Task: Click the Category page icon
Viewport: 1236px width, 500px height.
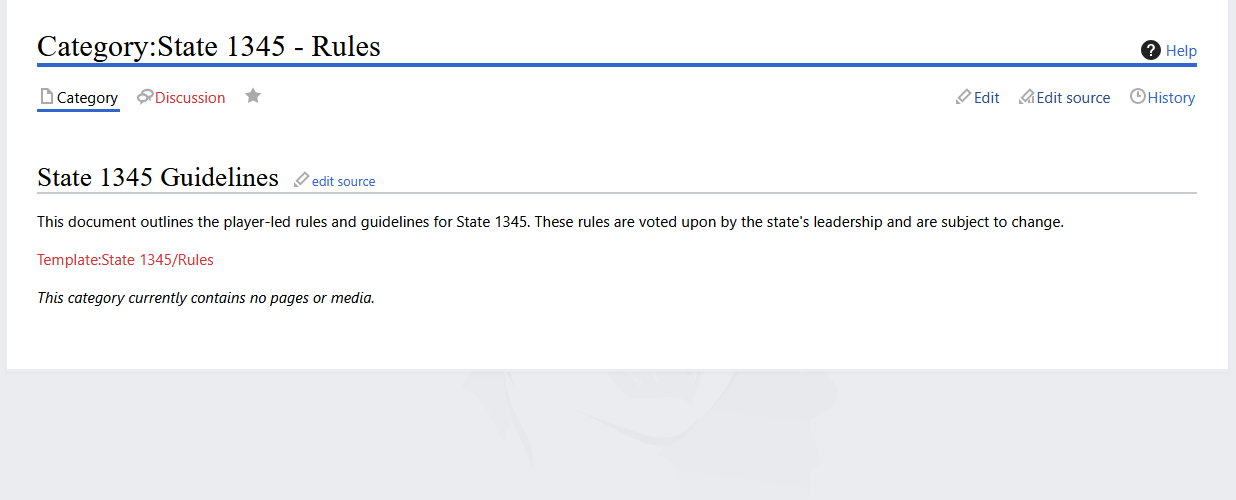Action: tap(46, 97)
